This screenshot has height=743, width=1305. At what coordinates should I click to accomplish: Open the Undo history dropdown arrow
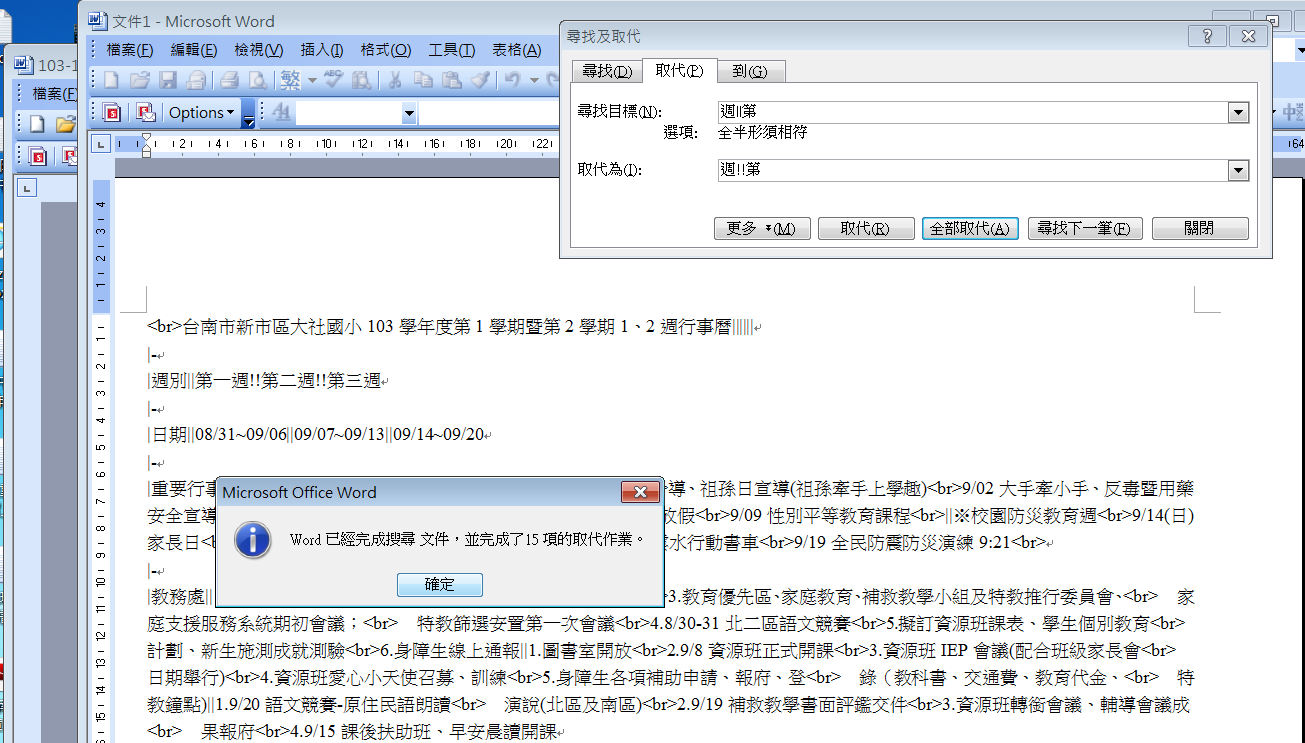(535, 80)
